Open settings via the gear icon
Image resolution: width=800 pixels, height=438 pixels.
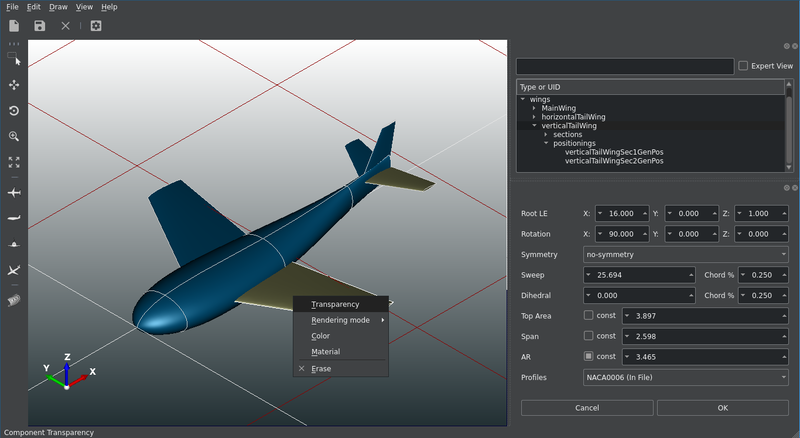pos(96,26)
